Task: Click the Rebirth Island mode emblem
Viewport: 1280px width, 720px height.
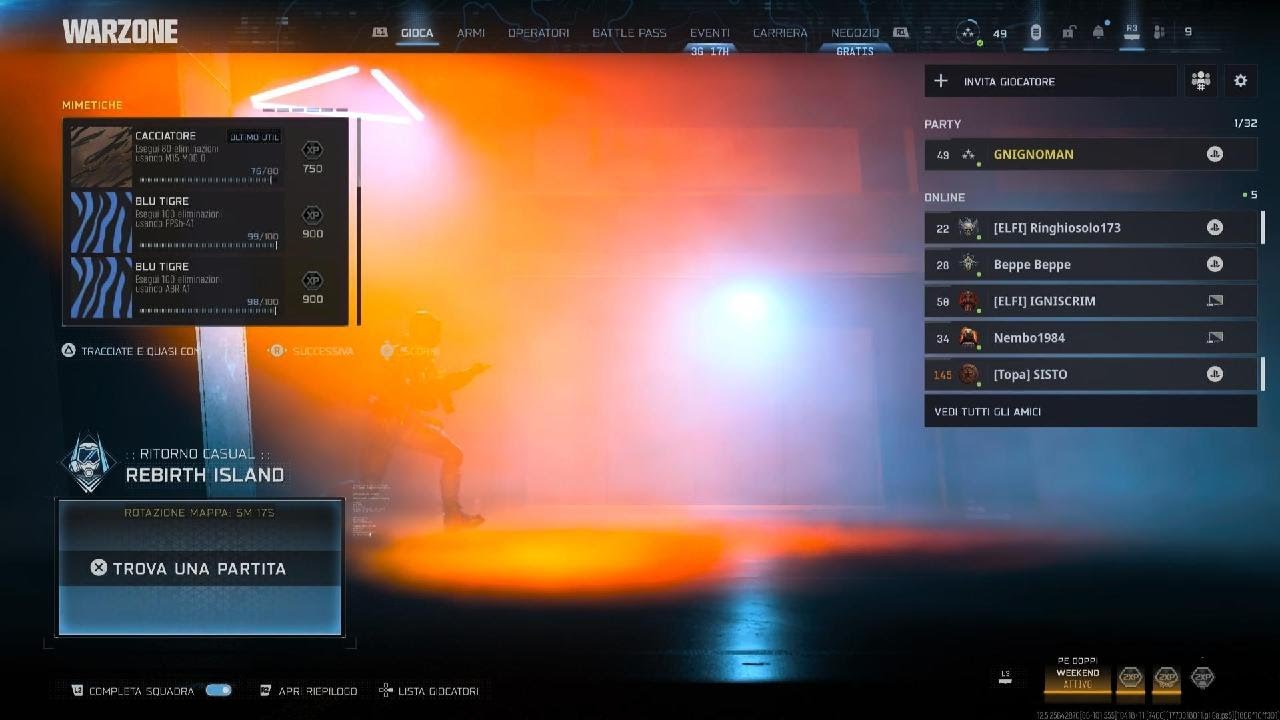Action: pos(89,463)
